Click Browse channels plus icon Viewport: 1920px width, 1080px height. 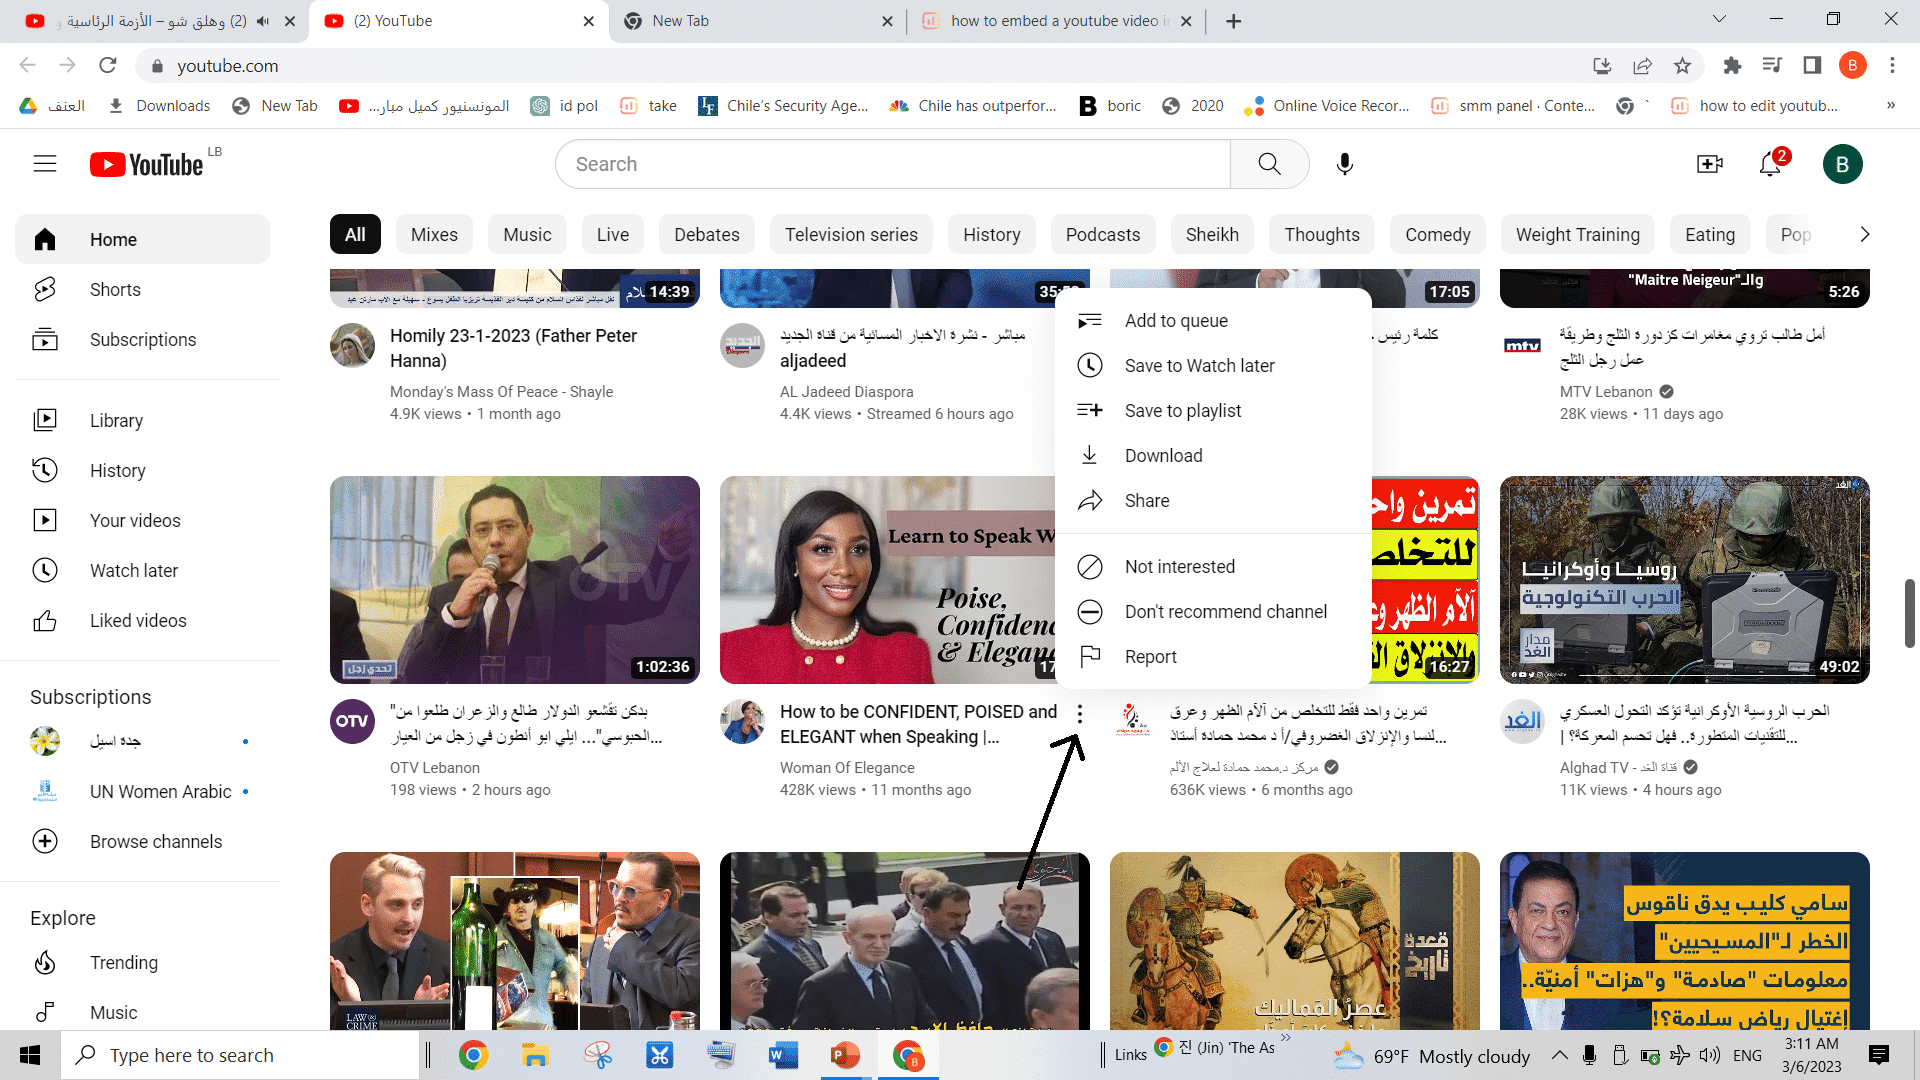pos(45,842)
